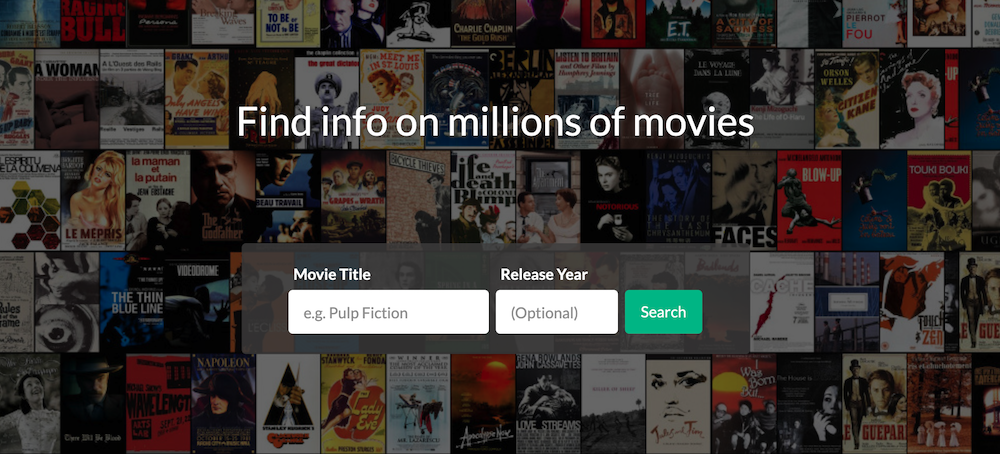This screenshot has width=1000, height=454.
Task: Select the Citizen Kane poster
Action: tap(846, 99)
